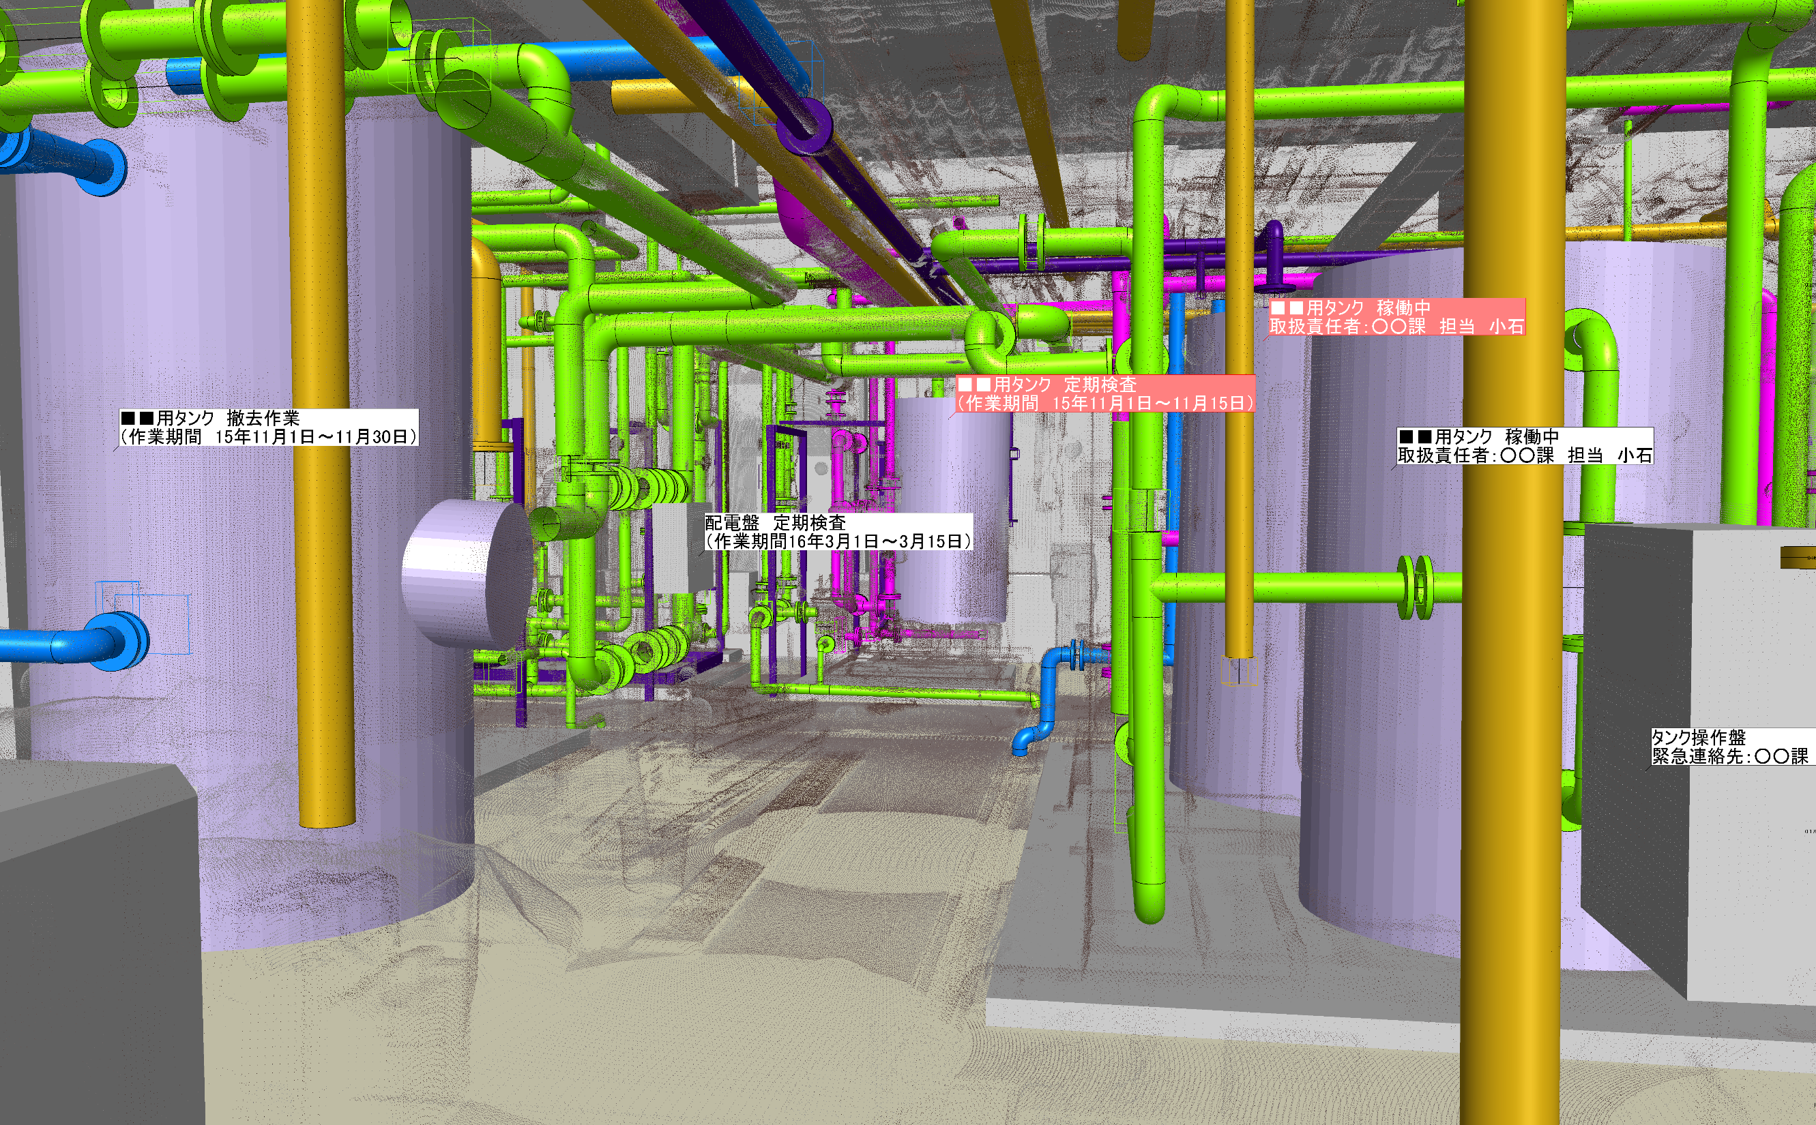Open the タンク操作盤 emergency contact label
This screenshot has height=1125, width=1816.
pyautogui.click(x=1730, y=747)
